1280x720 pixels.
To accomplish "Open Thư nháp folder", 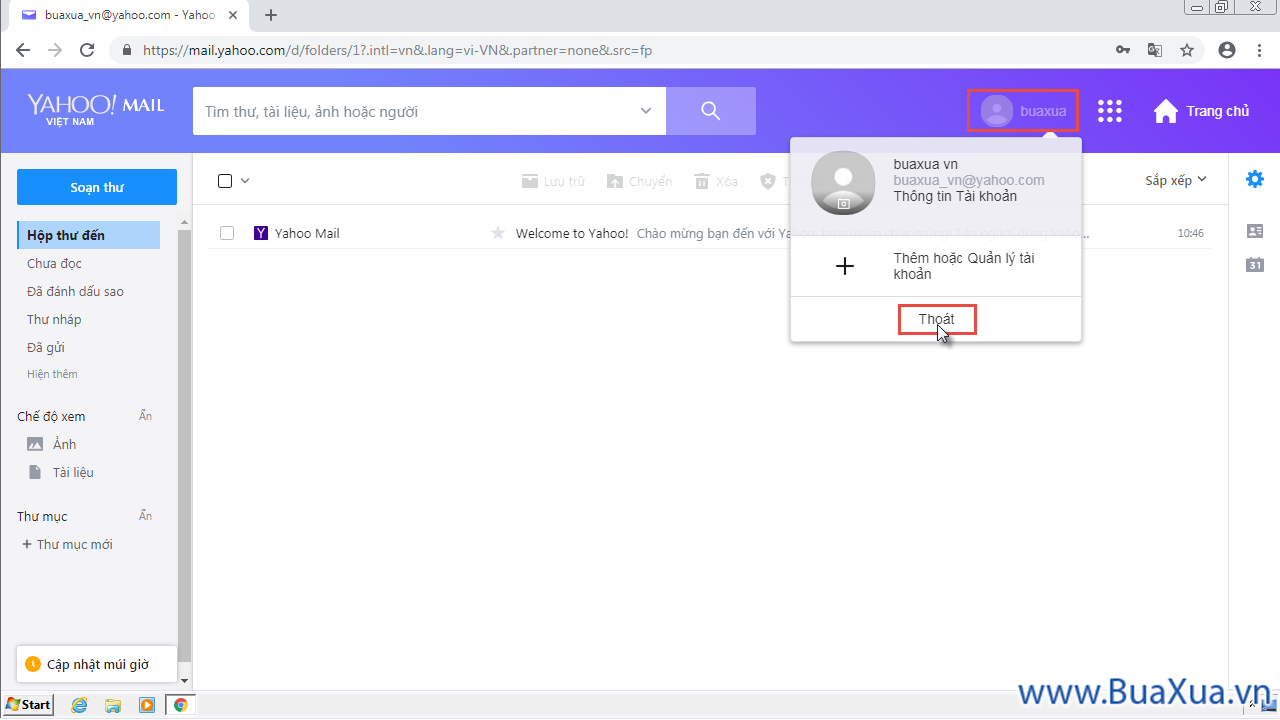I will click(x=55, y=319).
